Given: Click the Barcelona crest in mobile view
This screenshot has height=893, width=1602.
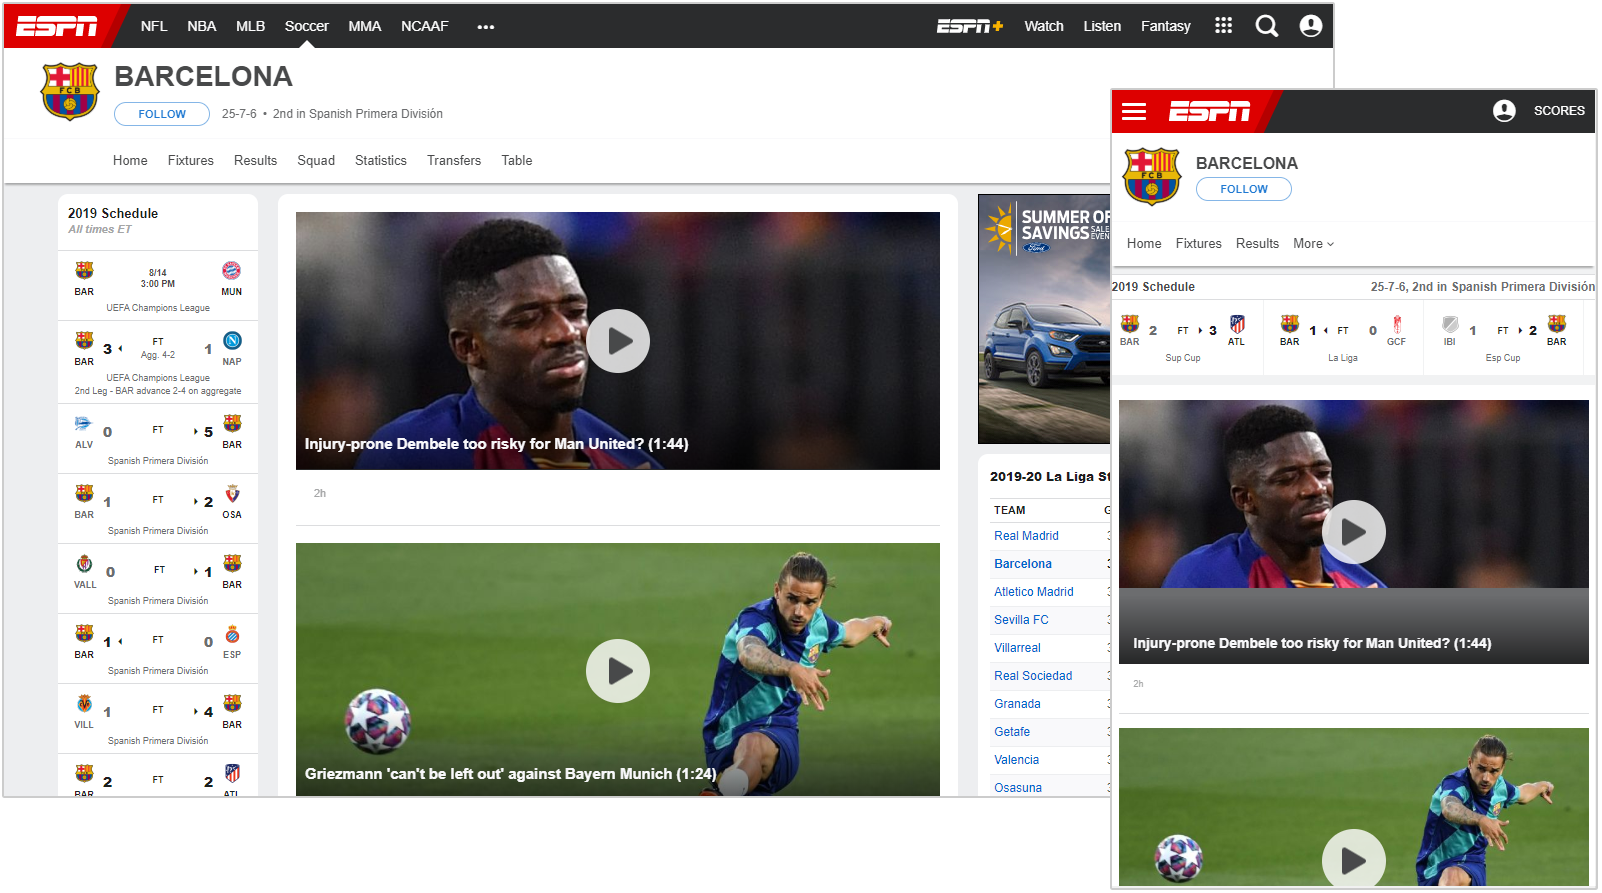Looking at the screenshot, I should pos(1152,176).
